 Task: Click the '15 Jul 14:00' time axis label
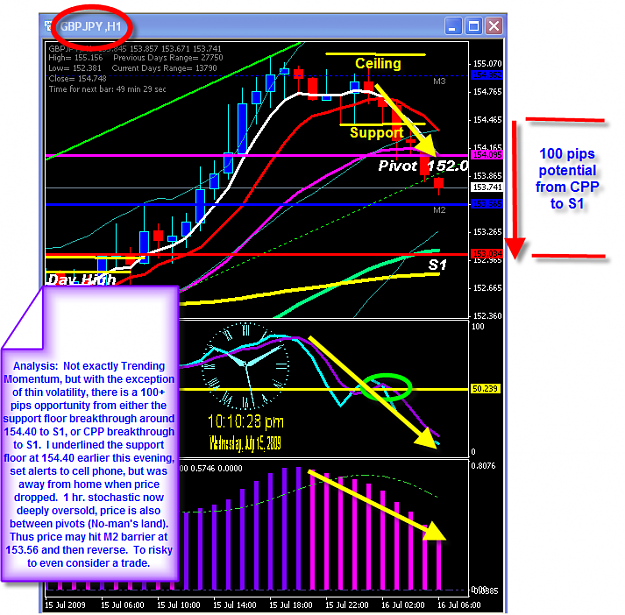click(235, 605)
